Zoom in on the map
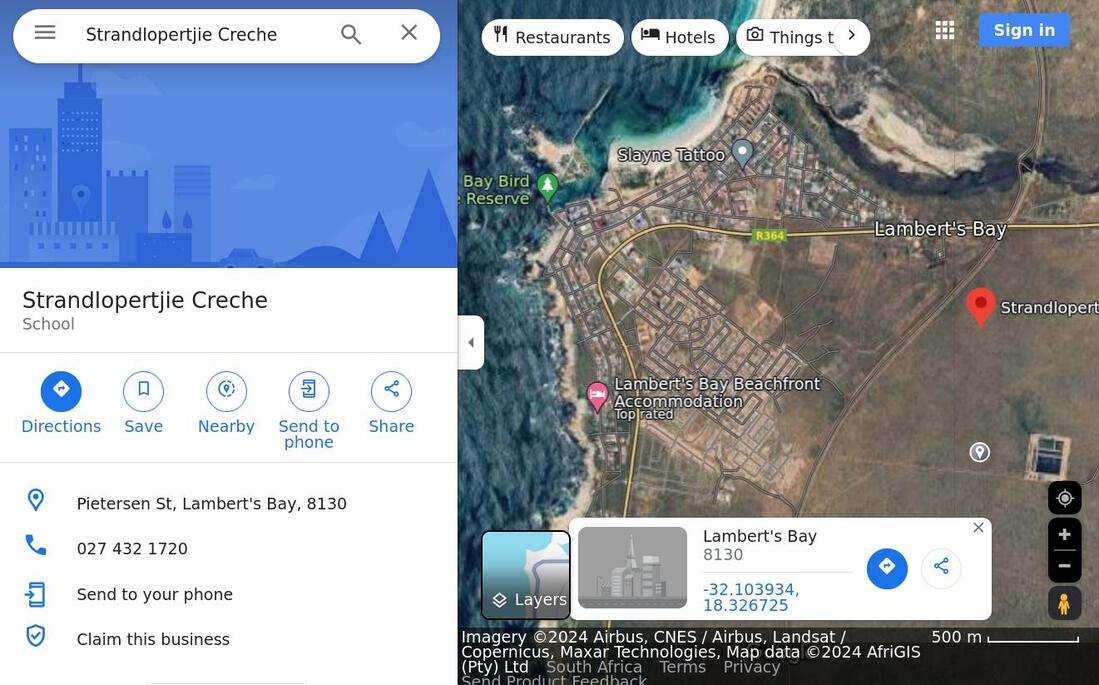1099x685 pixels. (1065, 535)
